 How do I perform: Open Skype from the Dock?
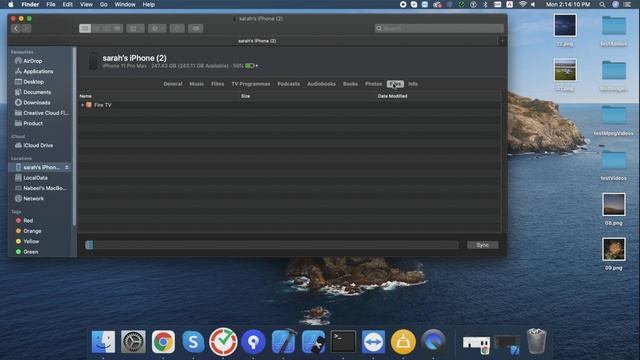(193, 342)
